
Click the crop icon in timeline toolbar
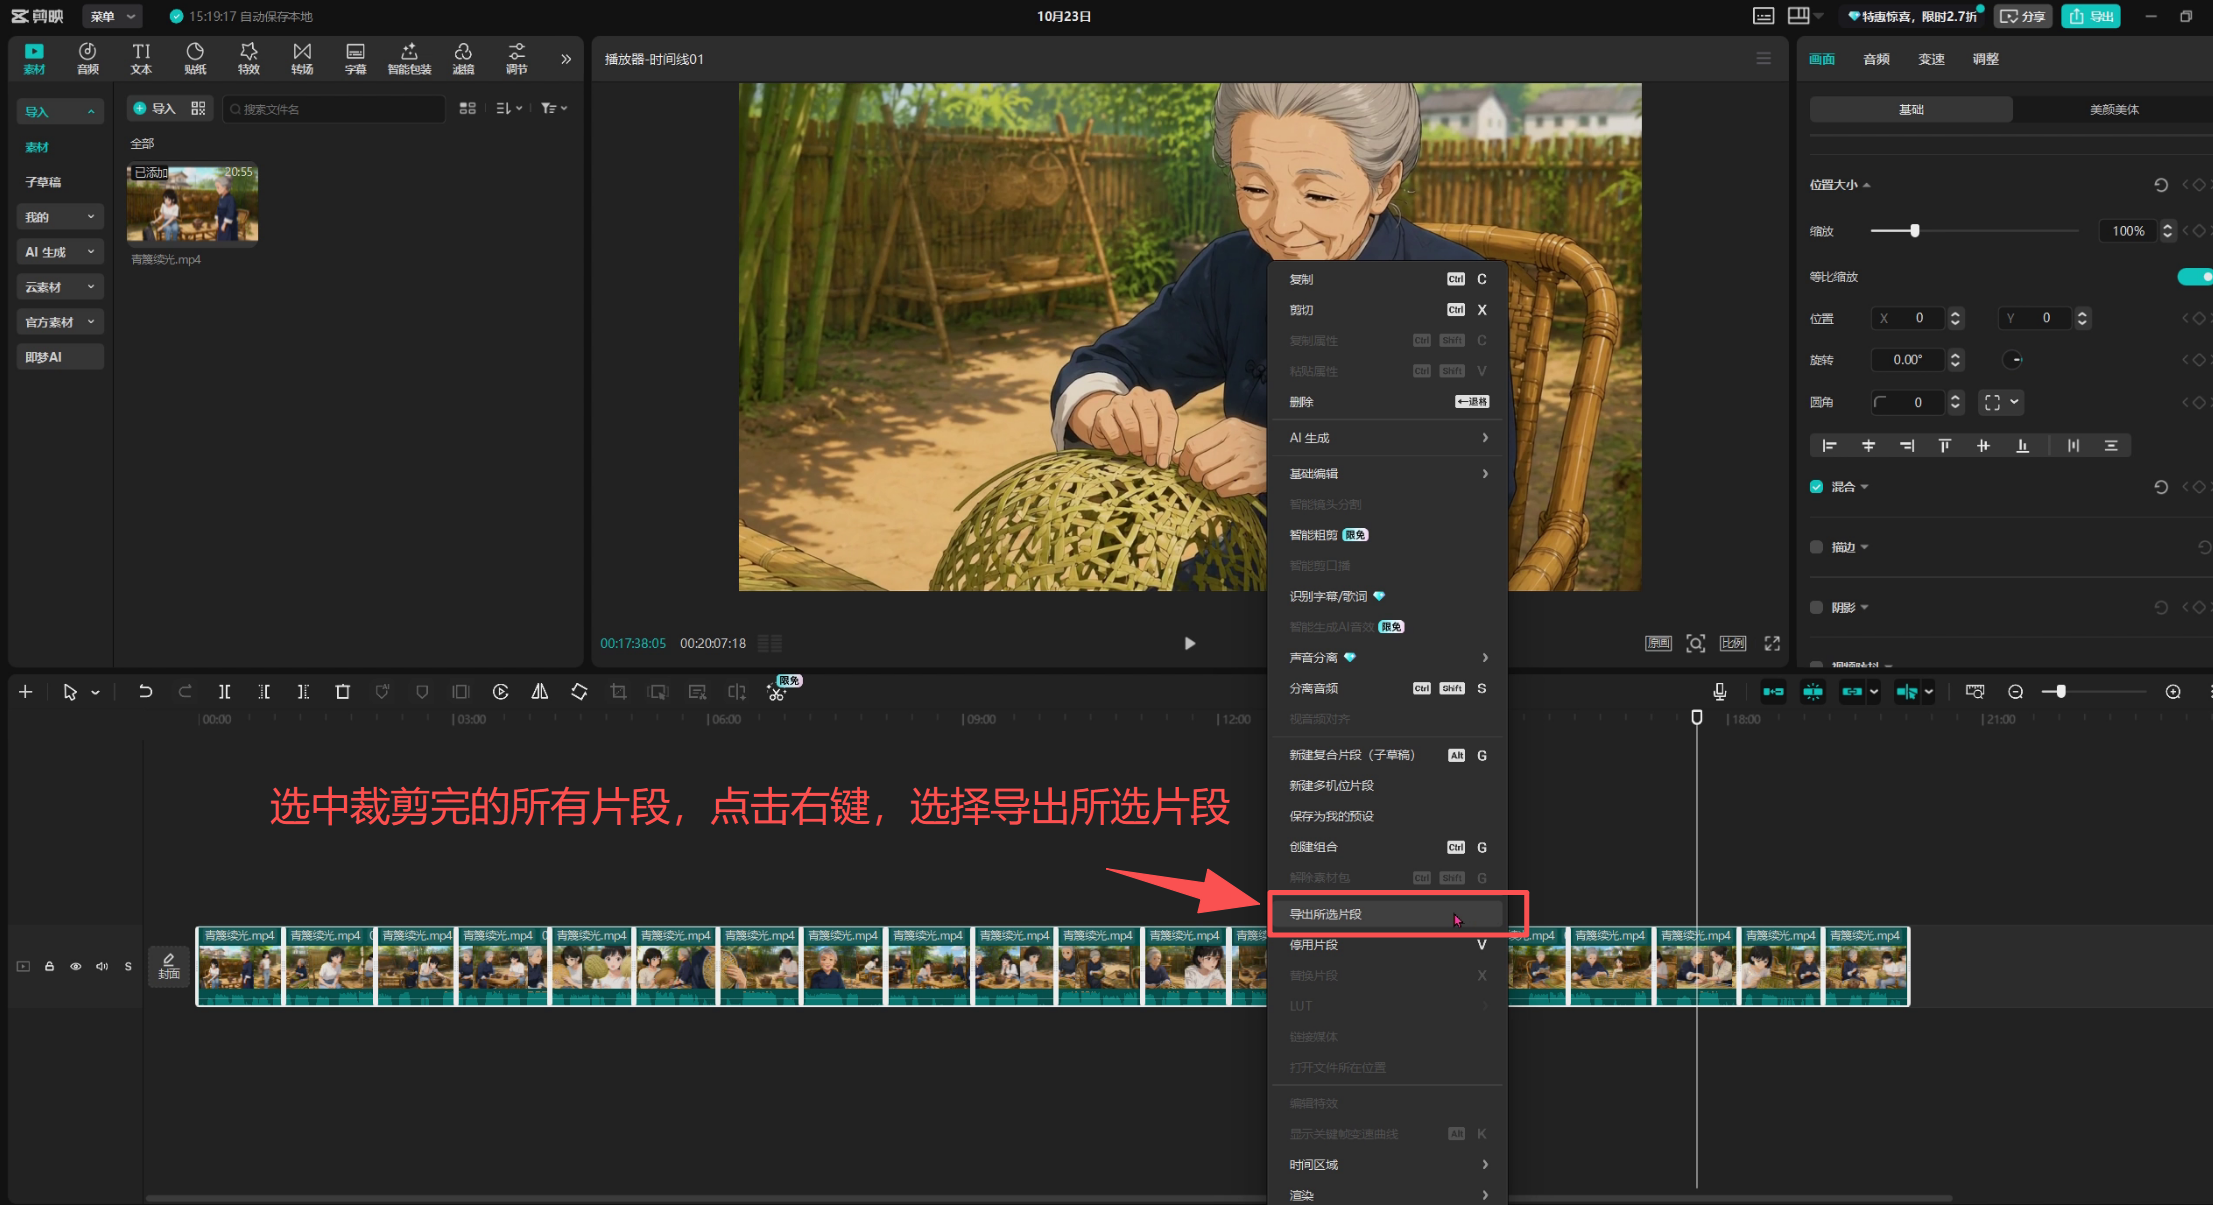coord(618,691)
